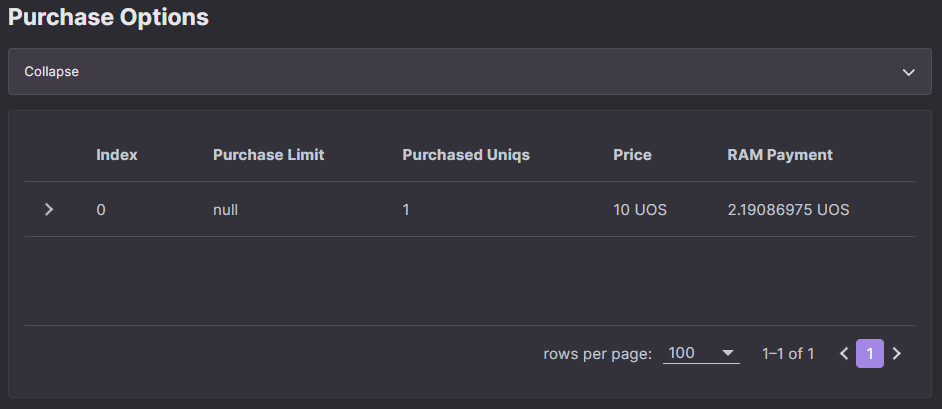
Task: Click the null purchase limit cell
Action: click(225, 210)
